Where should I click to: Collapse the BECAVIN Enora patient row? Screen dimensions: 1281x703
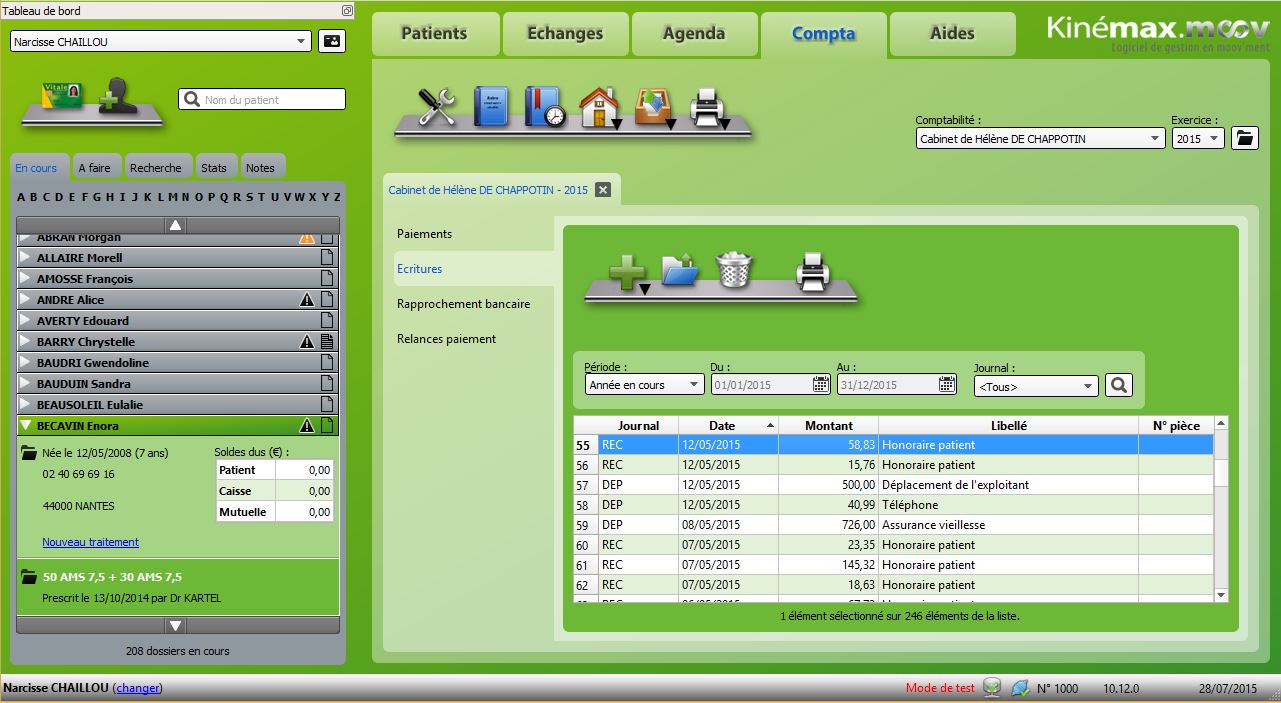tap(26, 426)
